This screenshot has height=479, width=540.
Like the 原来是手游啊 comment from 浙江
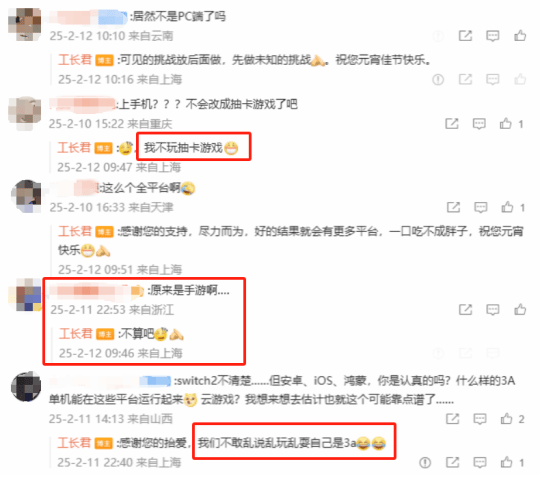point(520,309)
